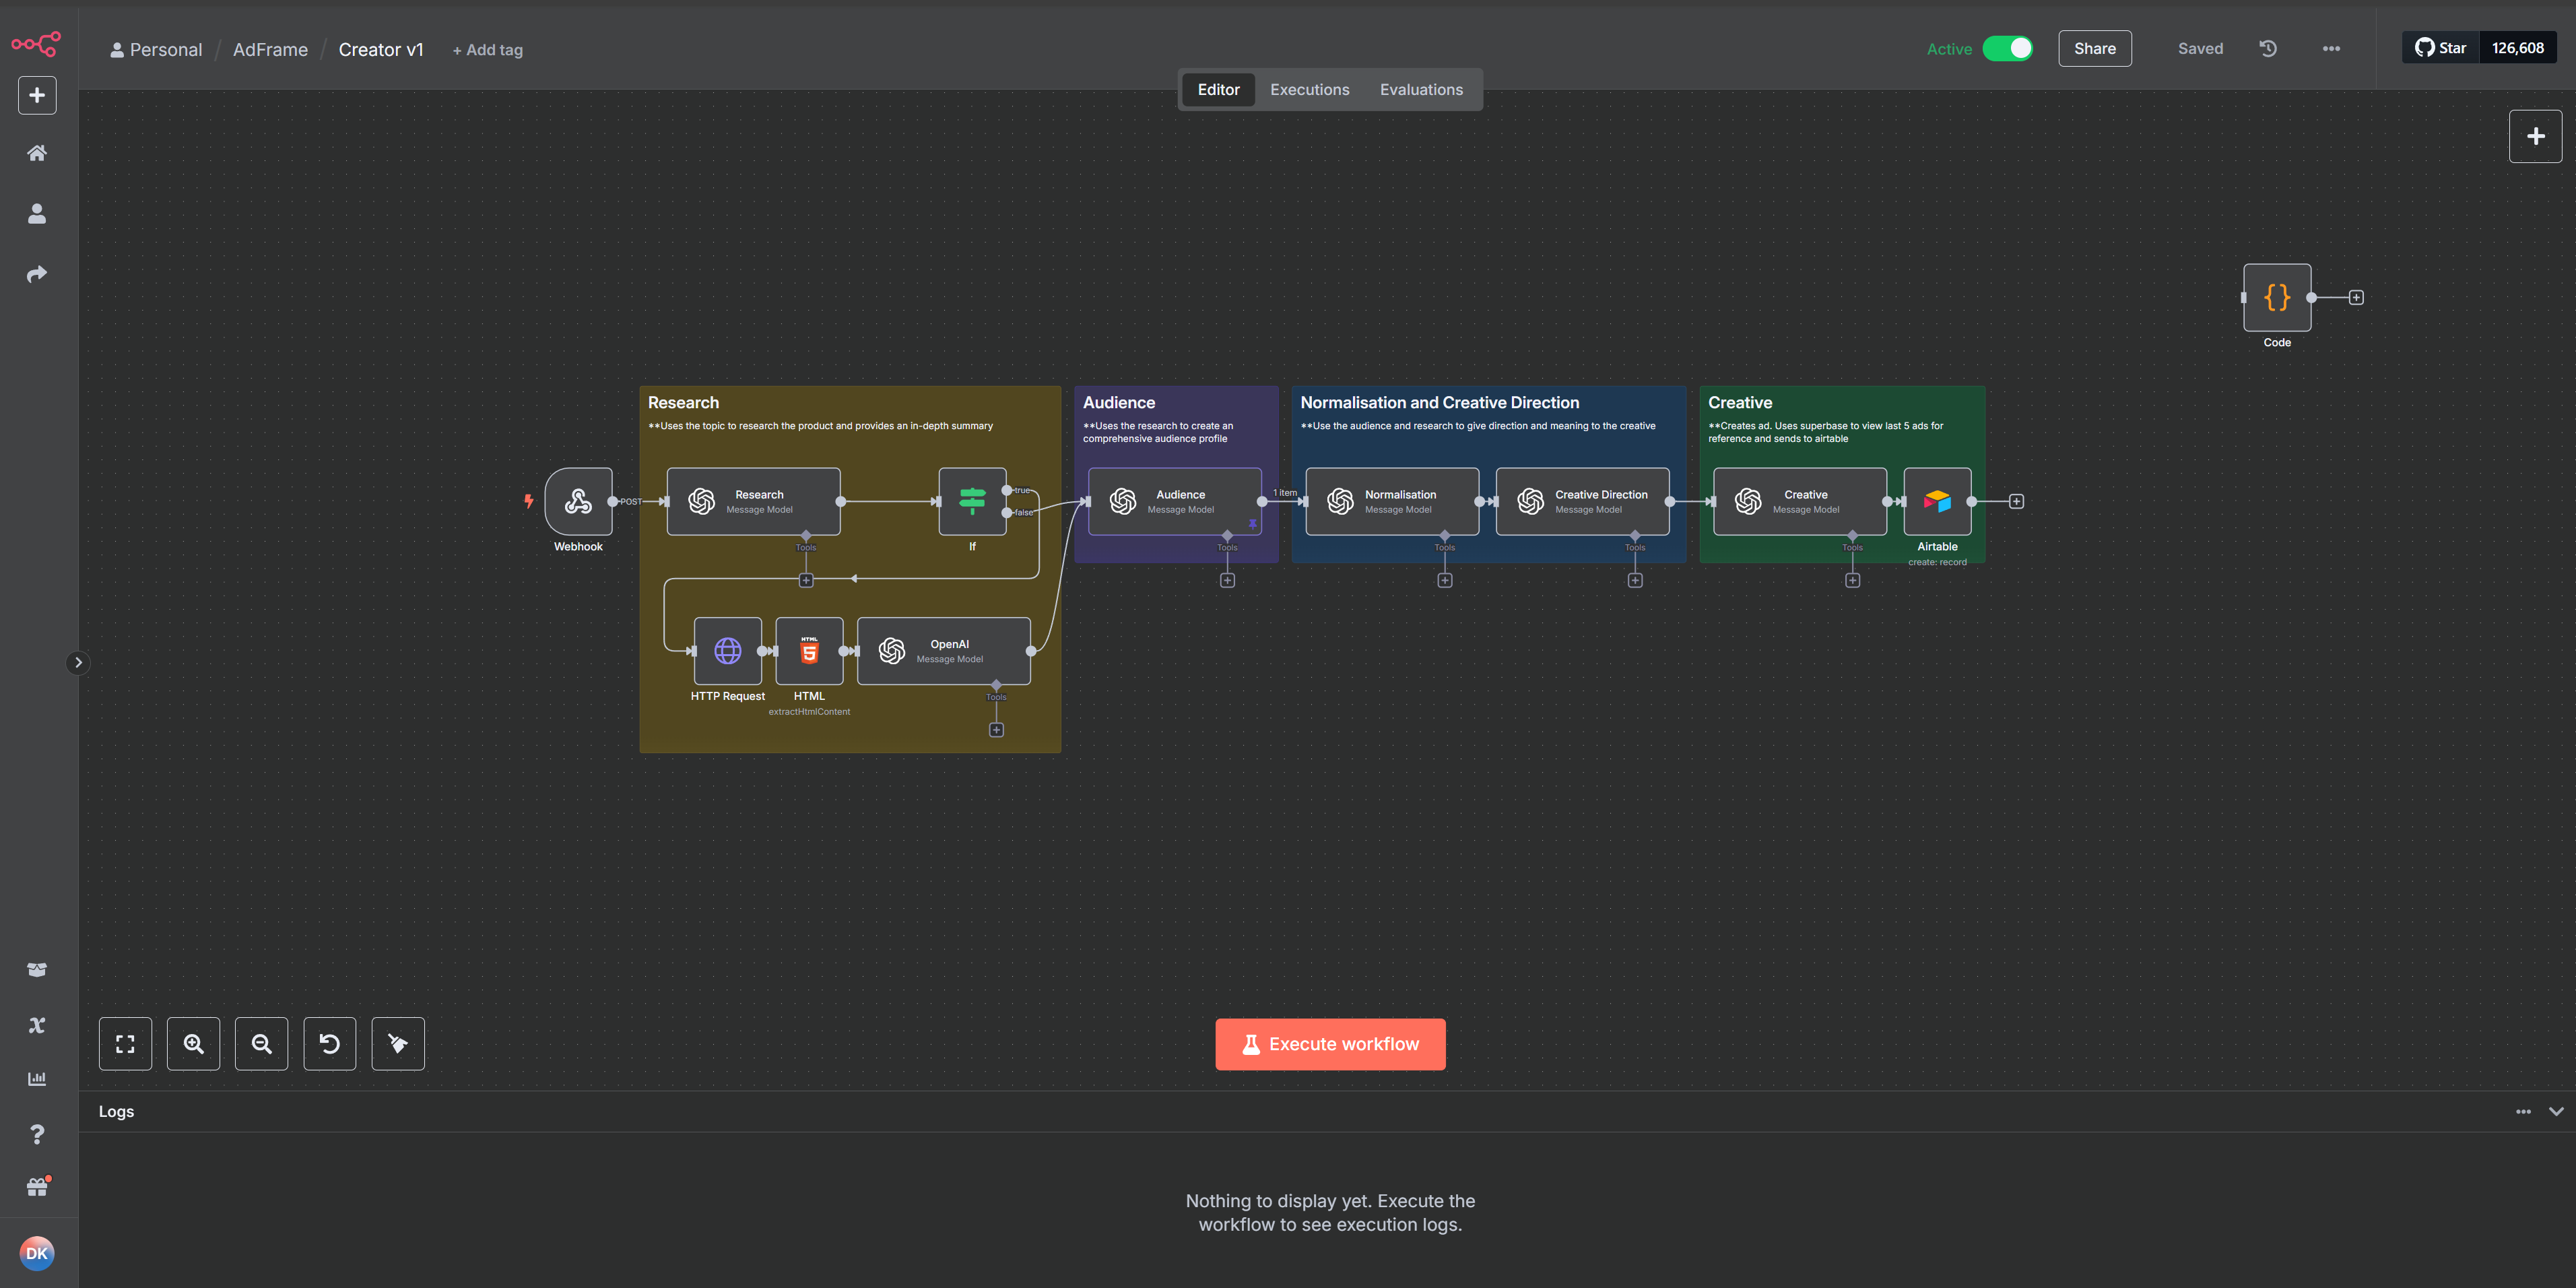Open workflow history clock icon
The height and width of the screenshot is (1288, 2576).
2268,48
